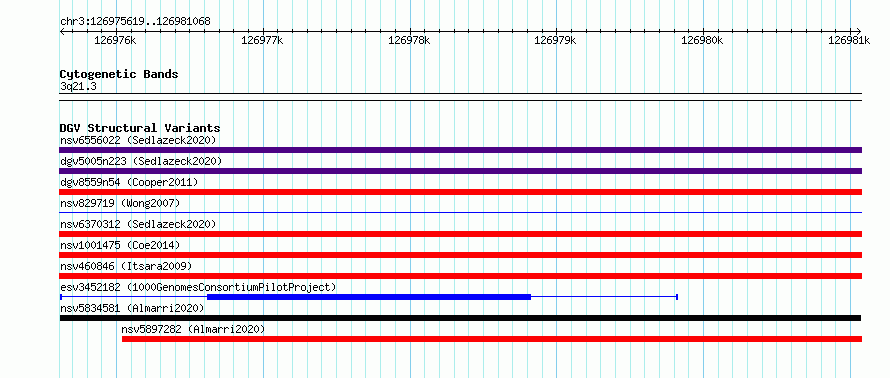Click the 126979k ruler tick label

[x=556, y=40]
